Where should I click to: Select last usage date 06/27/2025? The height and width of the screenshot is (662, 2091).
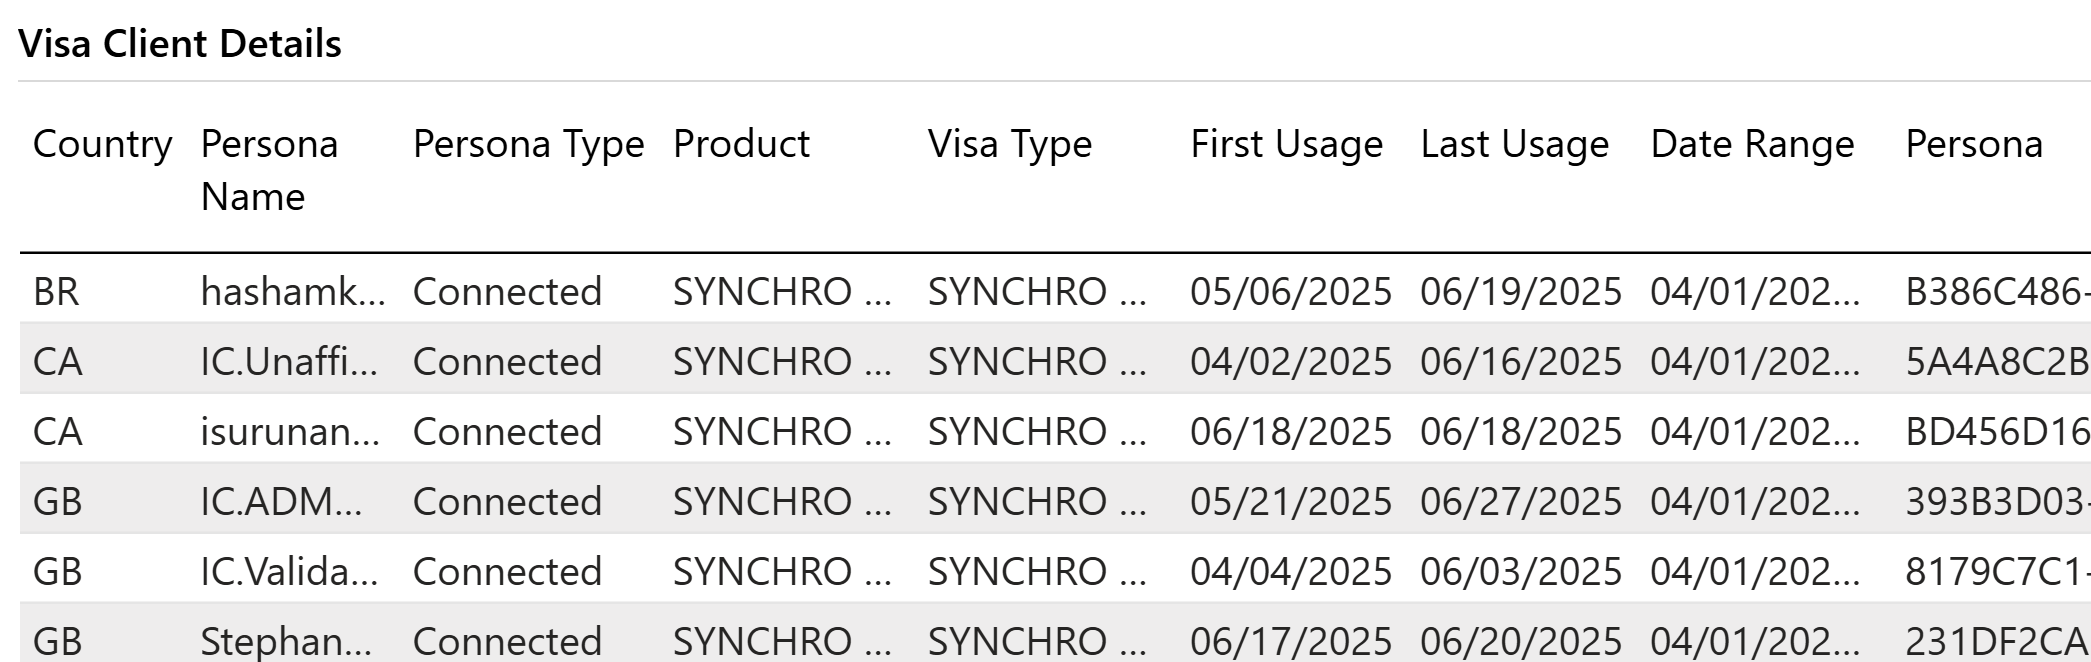click(x=1520, y=502)
